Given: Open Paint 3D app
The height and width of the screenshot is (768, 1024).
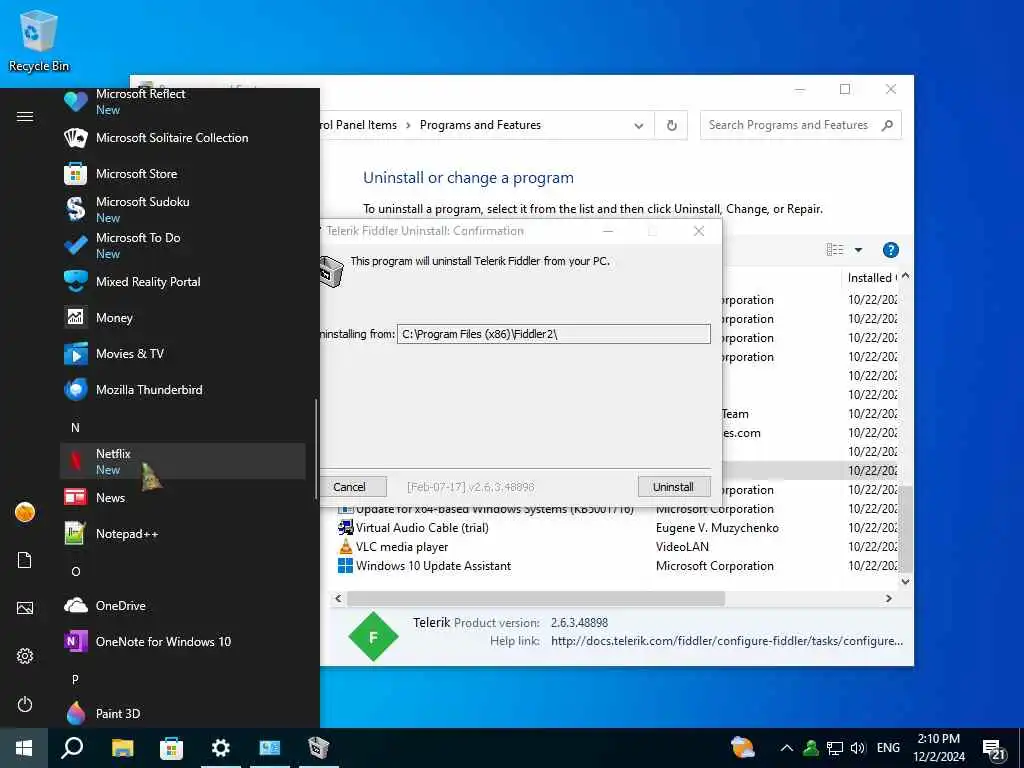Looking at the screenshot, I should point(183,713).
